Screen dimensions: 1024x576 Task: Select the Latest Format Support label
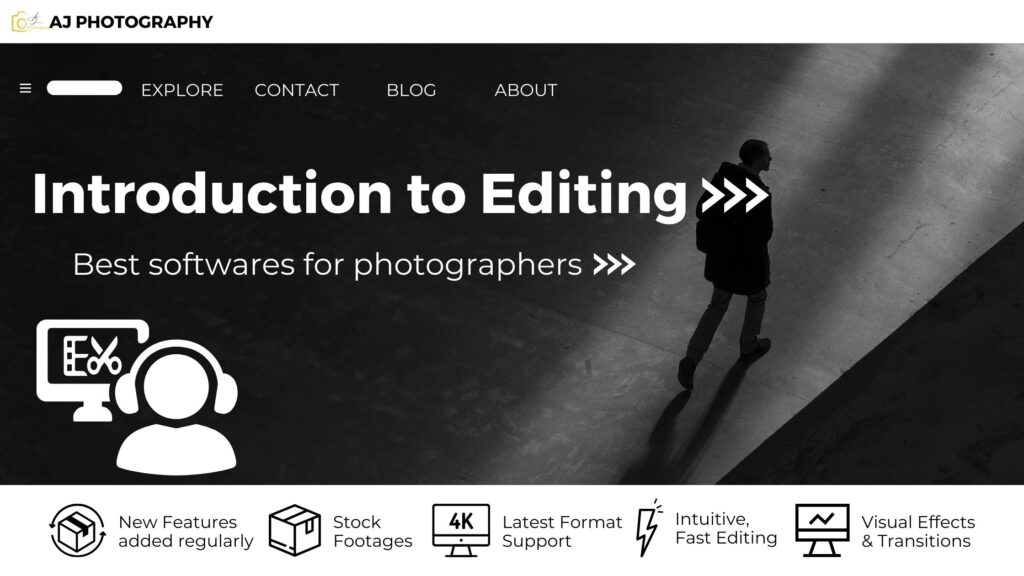[x=562, y=532]
